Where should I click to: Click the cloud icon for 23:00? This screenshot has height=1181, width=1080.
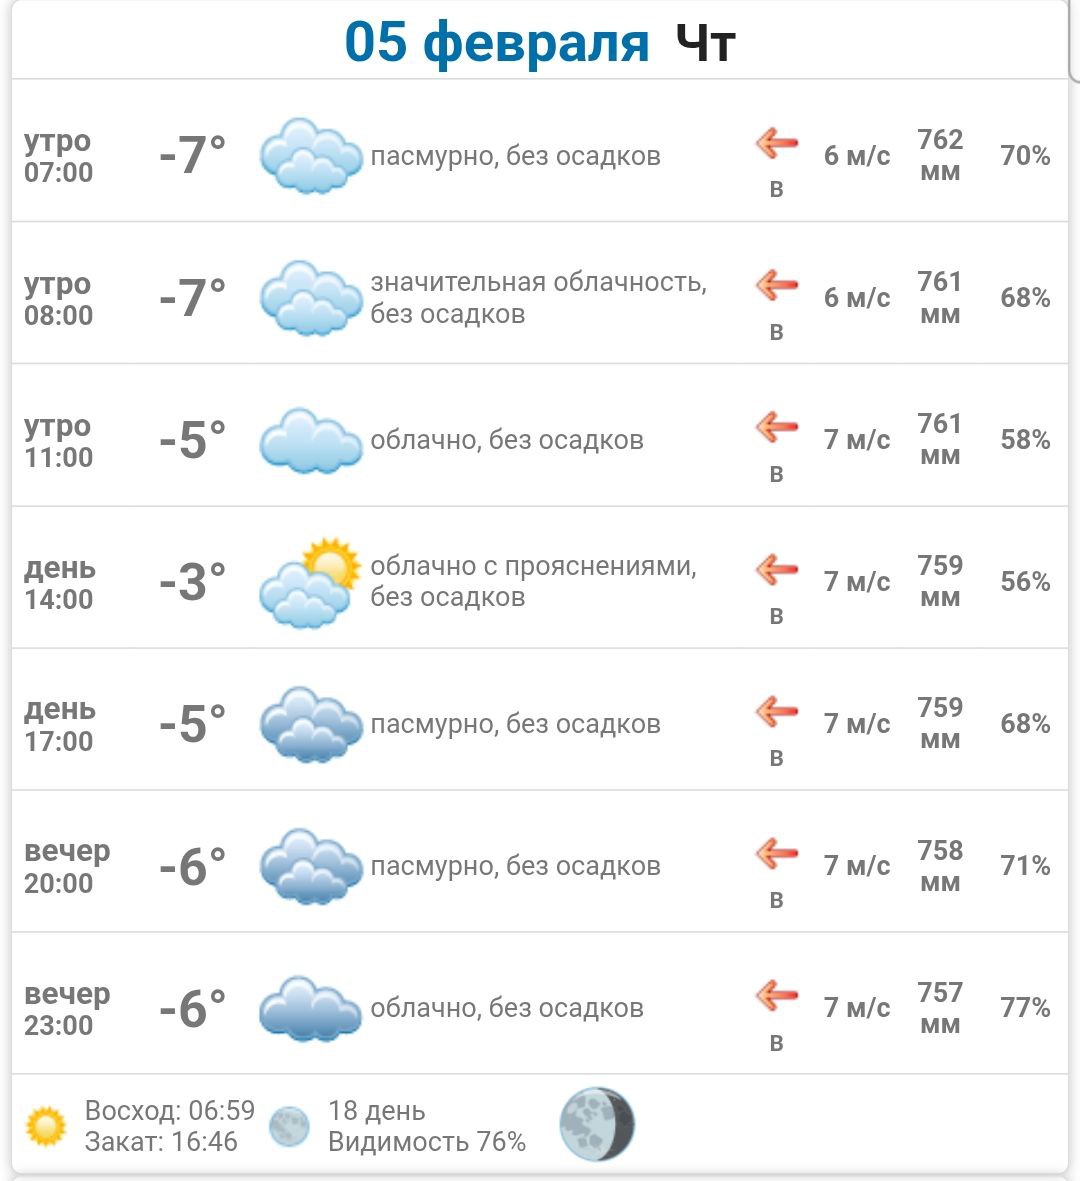[x=310, y=1008]
